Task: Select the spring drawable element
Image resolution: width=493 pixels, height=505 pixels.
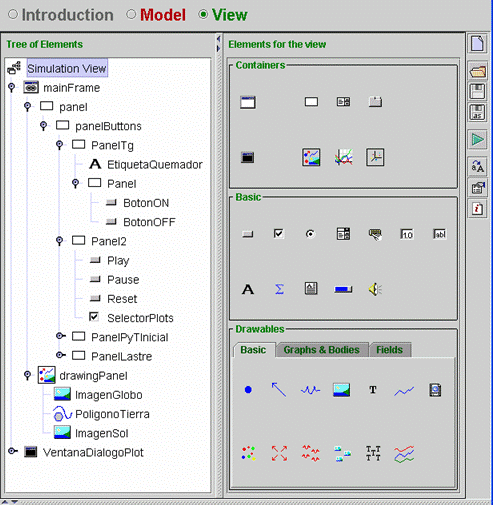Action: tap(310, 390)
